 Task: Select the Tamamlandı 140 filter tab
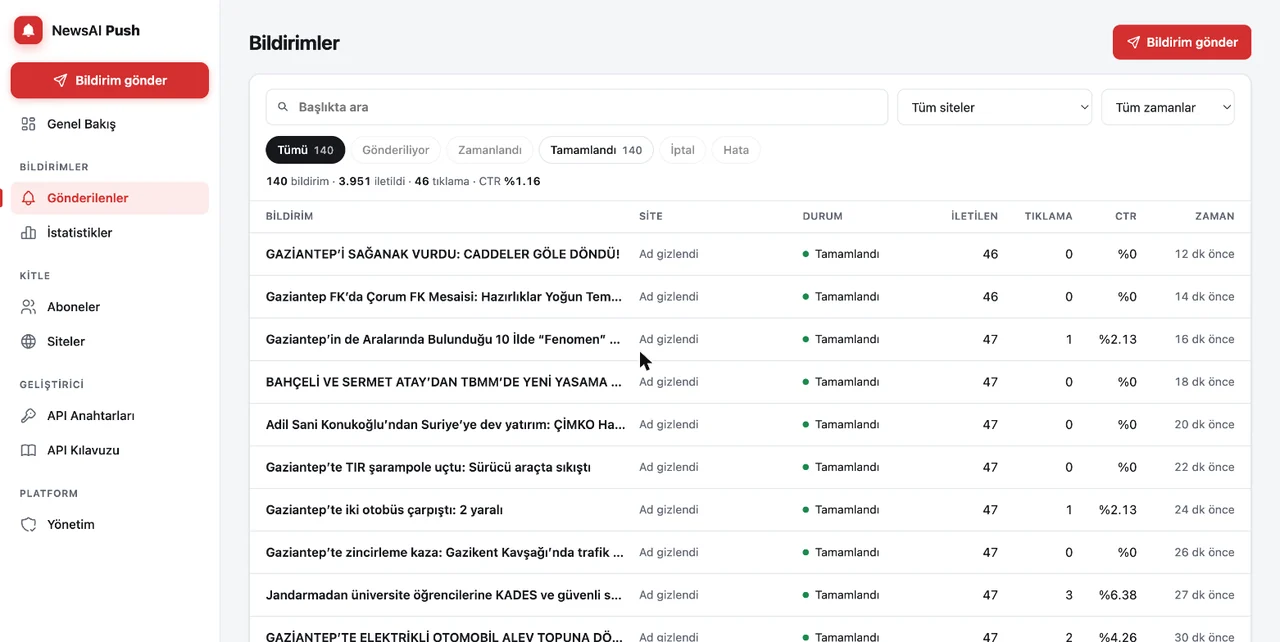(x=596, y=150)
